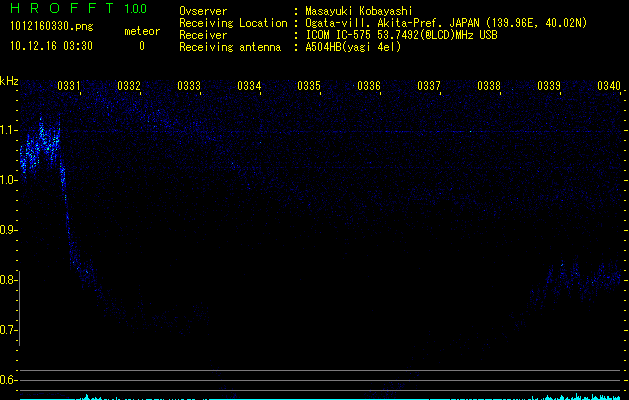
Task: Click the 0339 time marker
Action: 548,85
